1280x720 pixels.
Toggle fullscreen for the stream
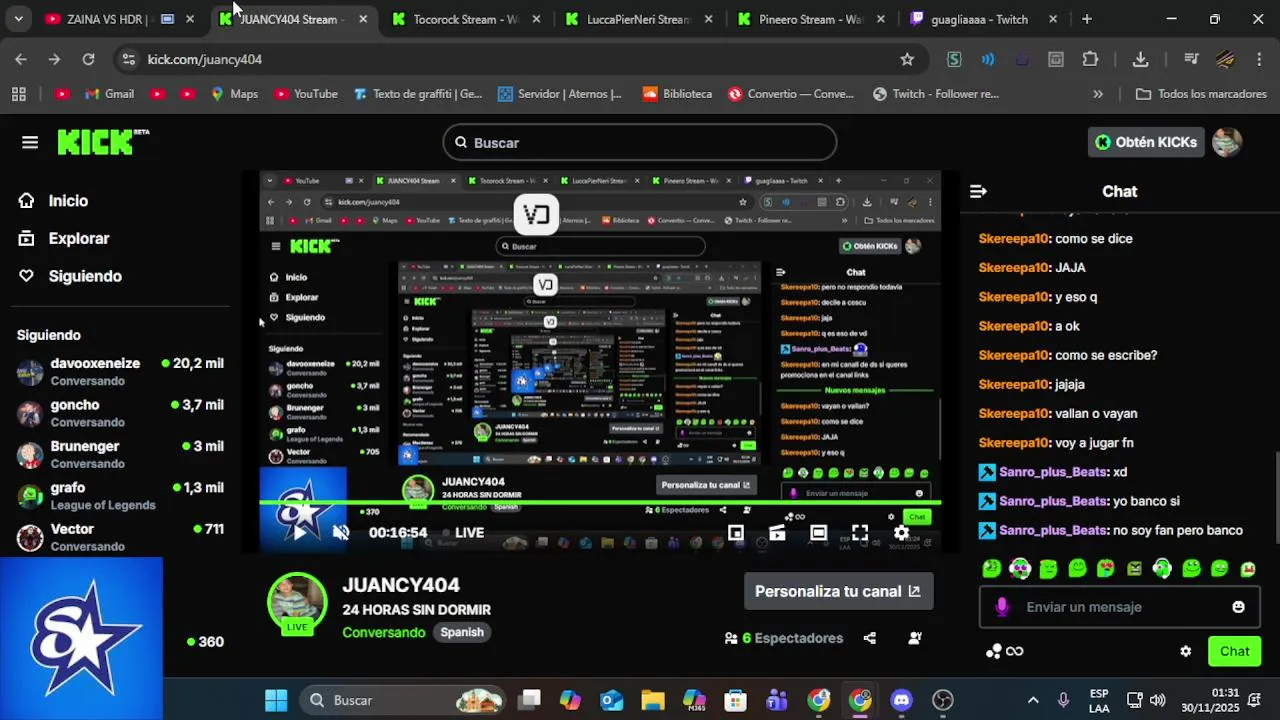click(x=860, y=533)
